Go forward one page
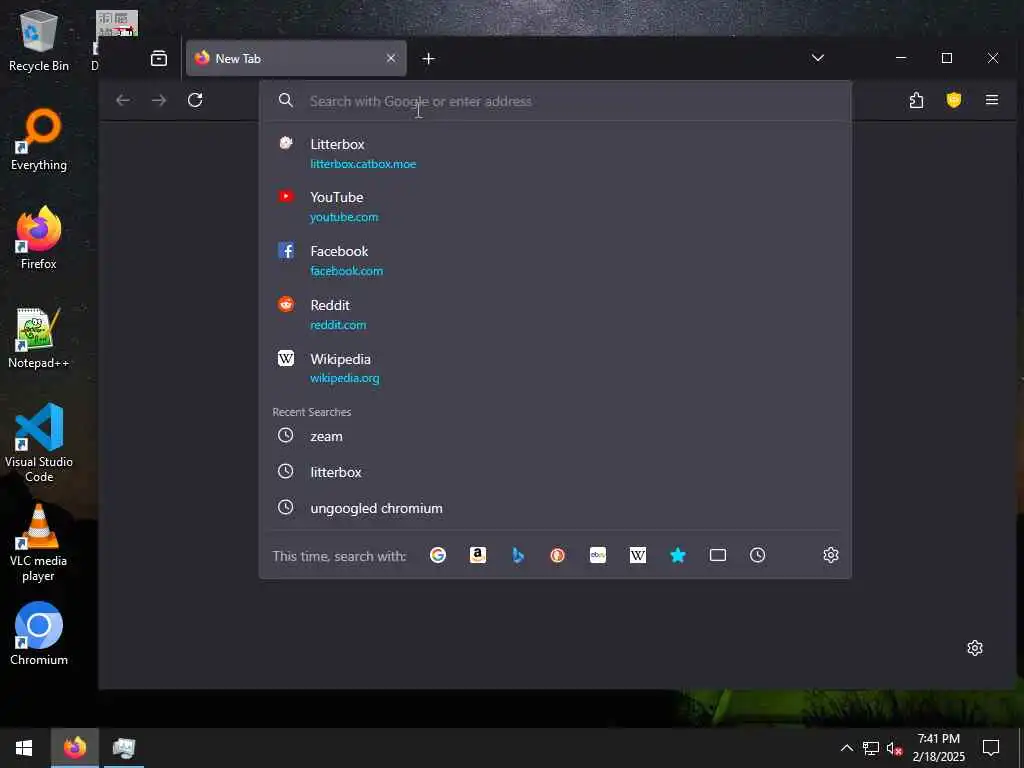Viewport: 1024px width, 768px height. 159,100
